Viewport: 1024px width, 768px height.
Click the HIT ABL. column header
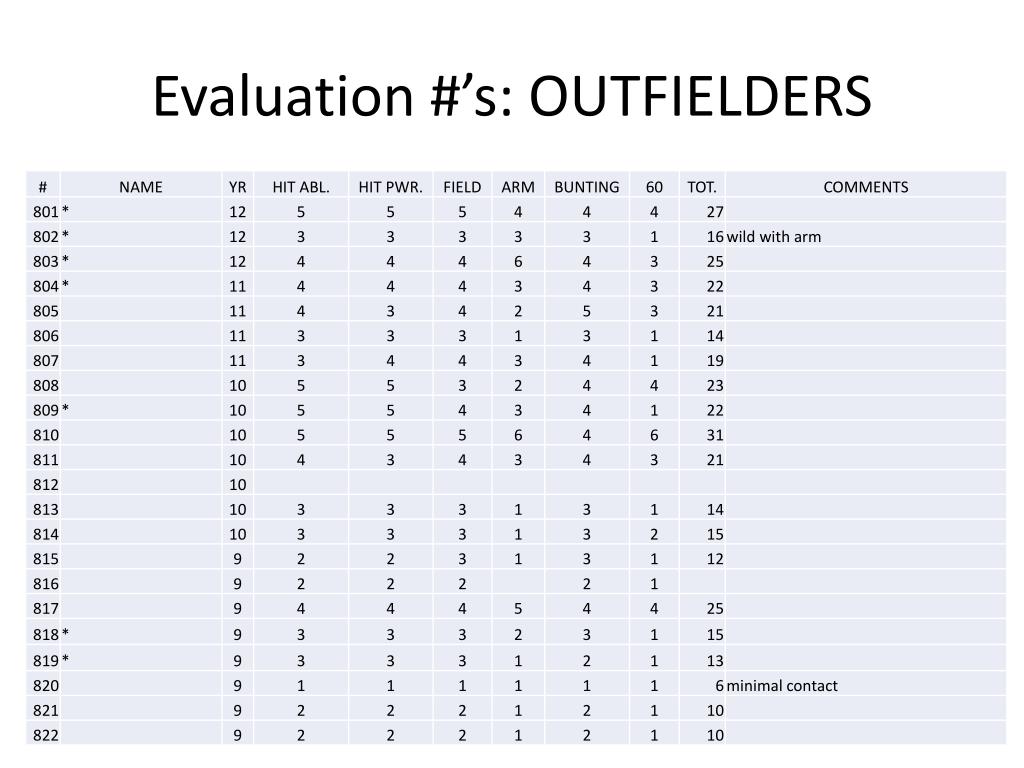pos(301,187)
